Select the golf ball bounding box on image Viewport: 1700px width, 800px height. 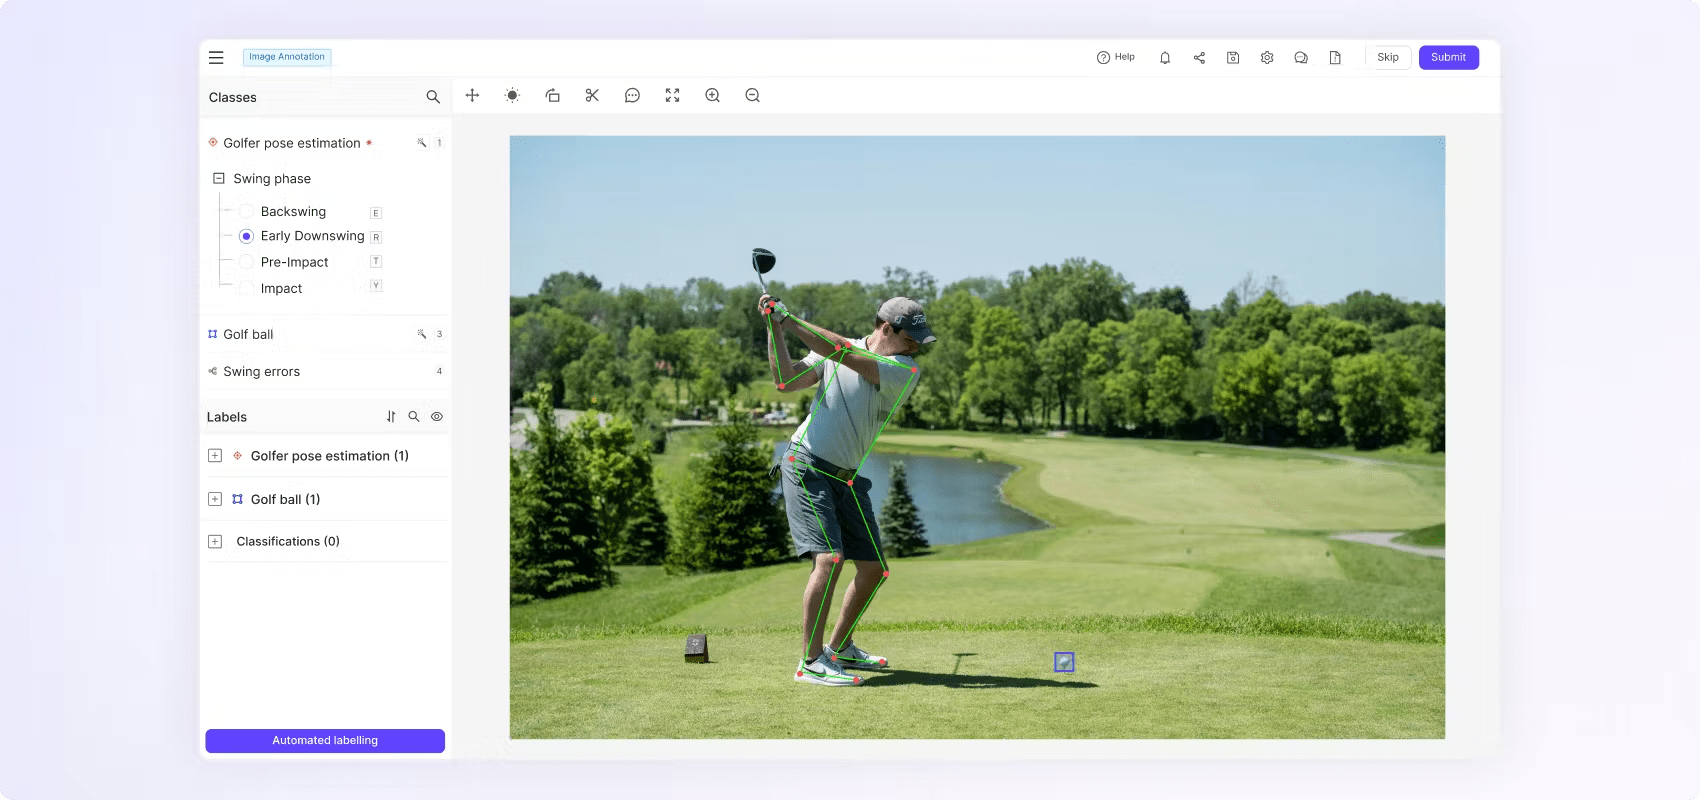(x=1064, y=662)
